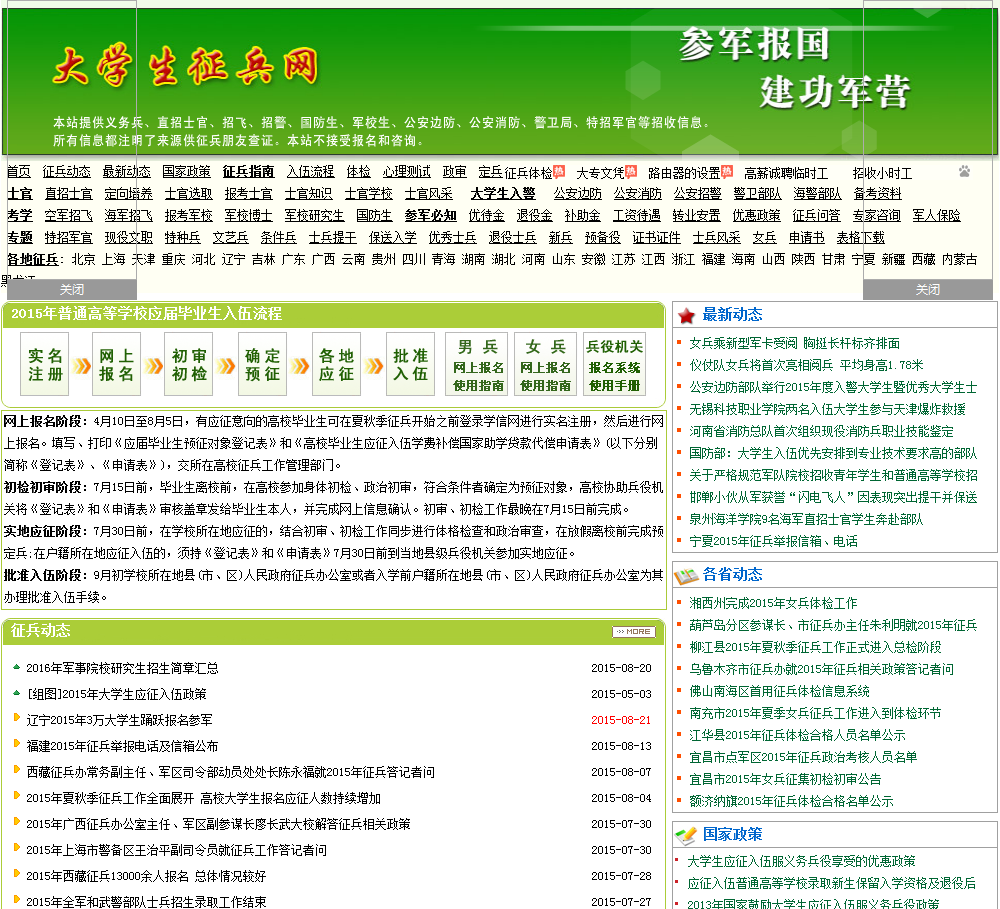This screenshot has height=909, width=1000.
Task: Open article 辽宁2015年3万大学生踊跃报名参军
Action: pos(119,721)
